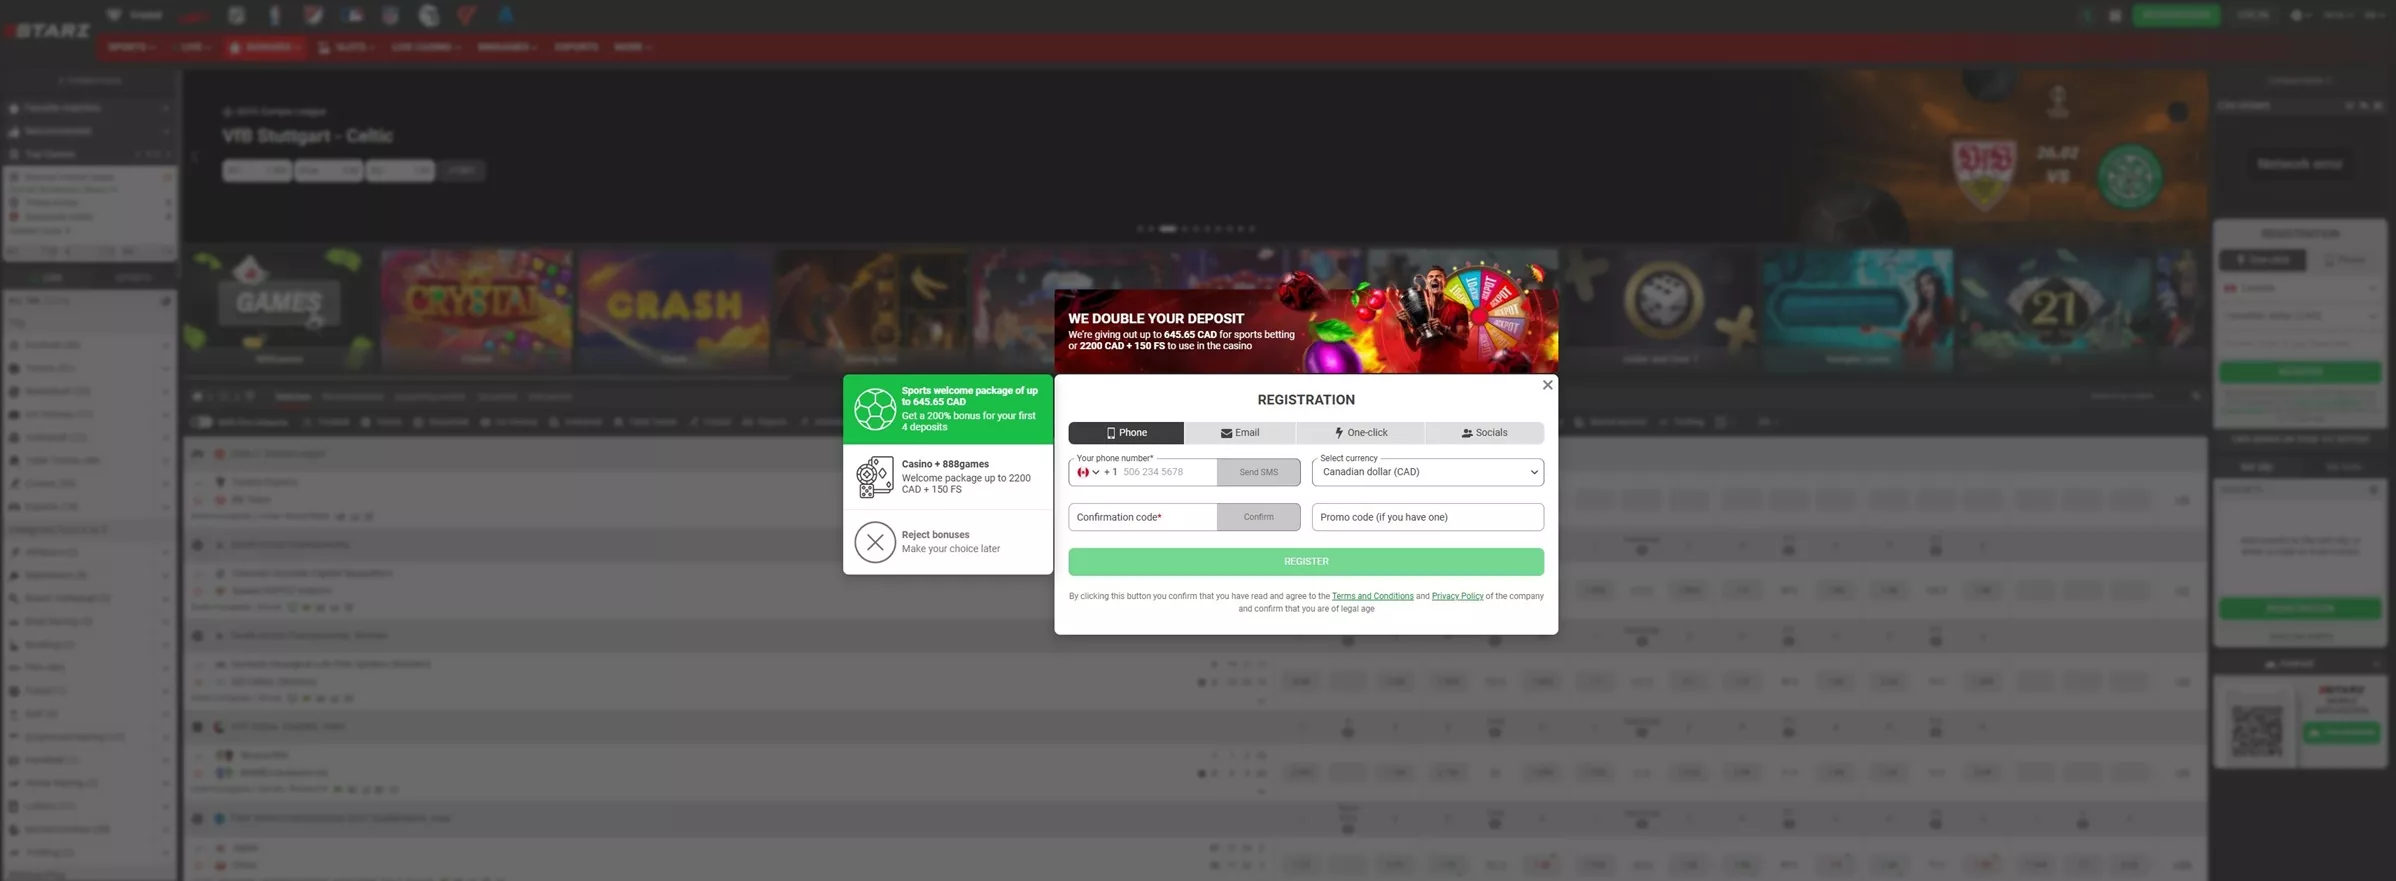This screenshot has width=2396, height=881.
Task: Click the Reject bonuses circled X icon
Action: [874, 542]
